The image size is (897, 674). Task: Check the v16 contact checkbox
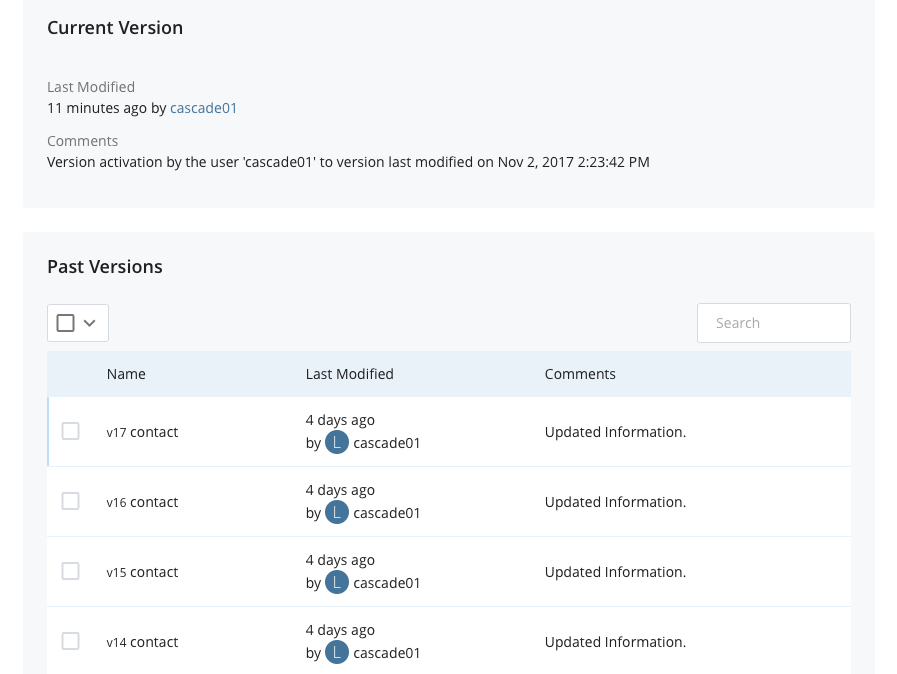point(70,501)
